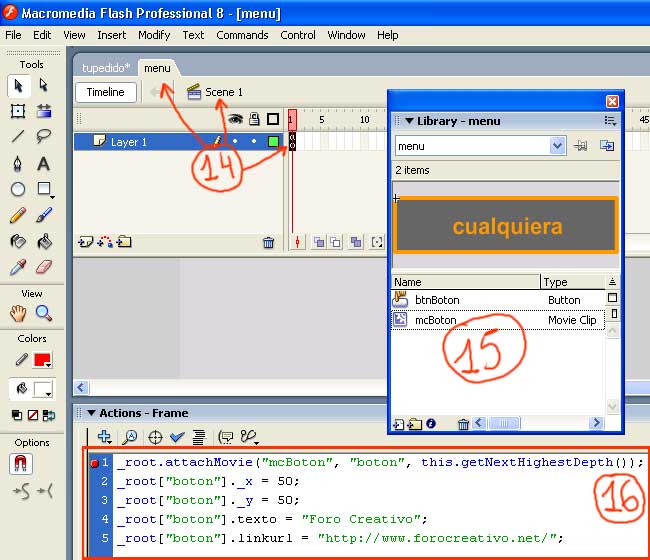Toggle Layer 1 visibility dot
The image size is (650, 560).
tap(235, 141)
